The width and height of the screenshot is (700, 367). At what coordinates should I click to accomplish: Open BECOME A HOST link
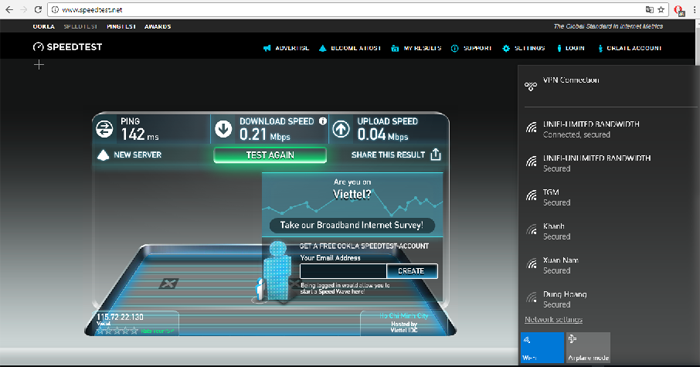[350, 48]
